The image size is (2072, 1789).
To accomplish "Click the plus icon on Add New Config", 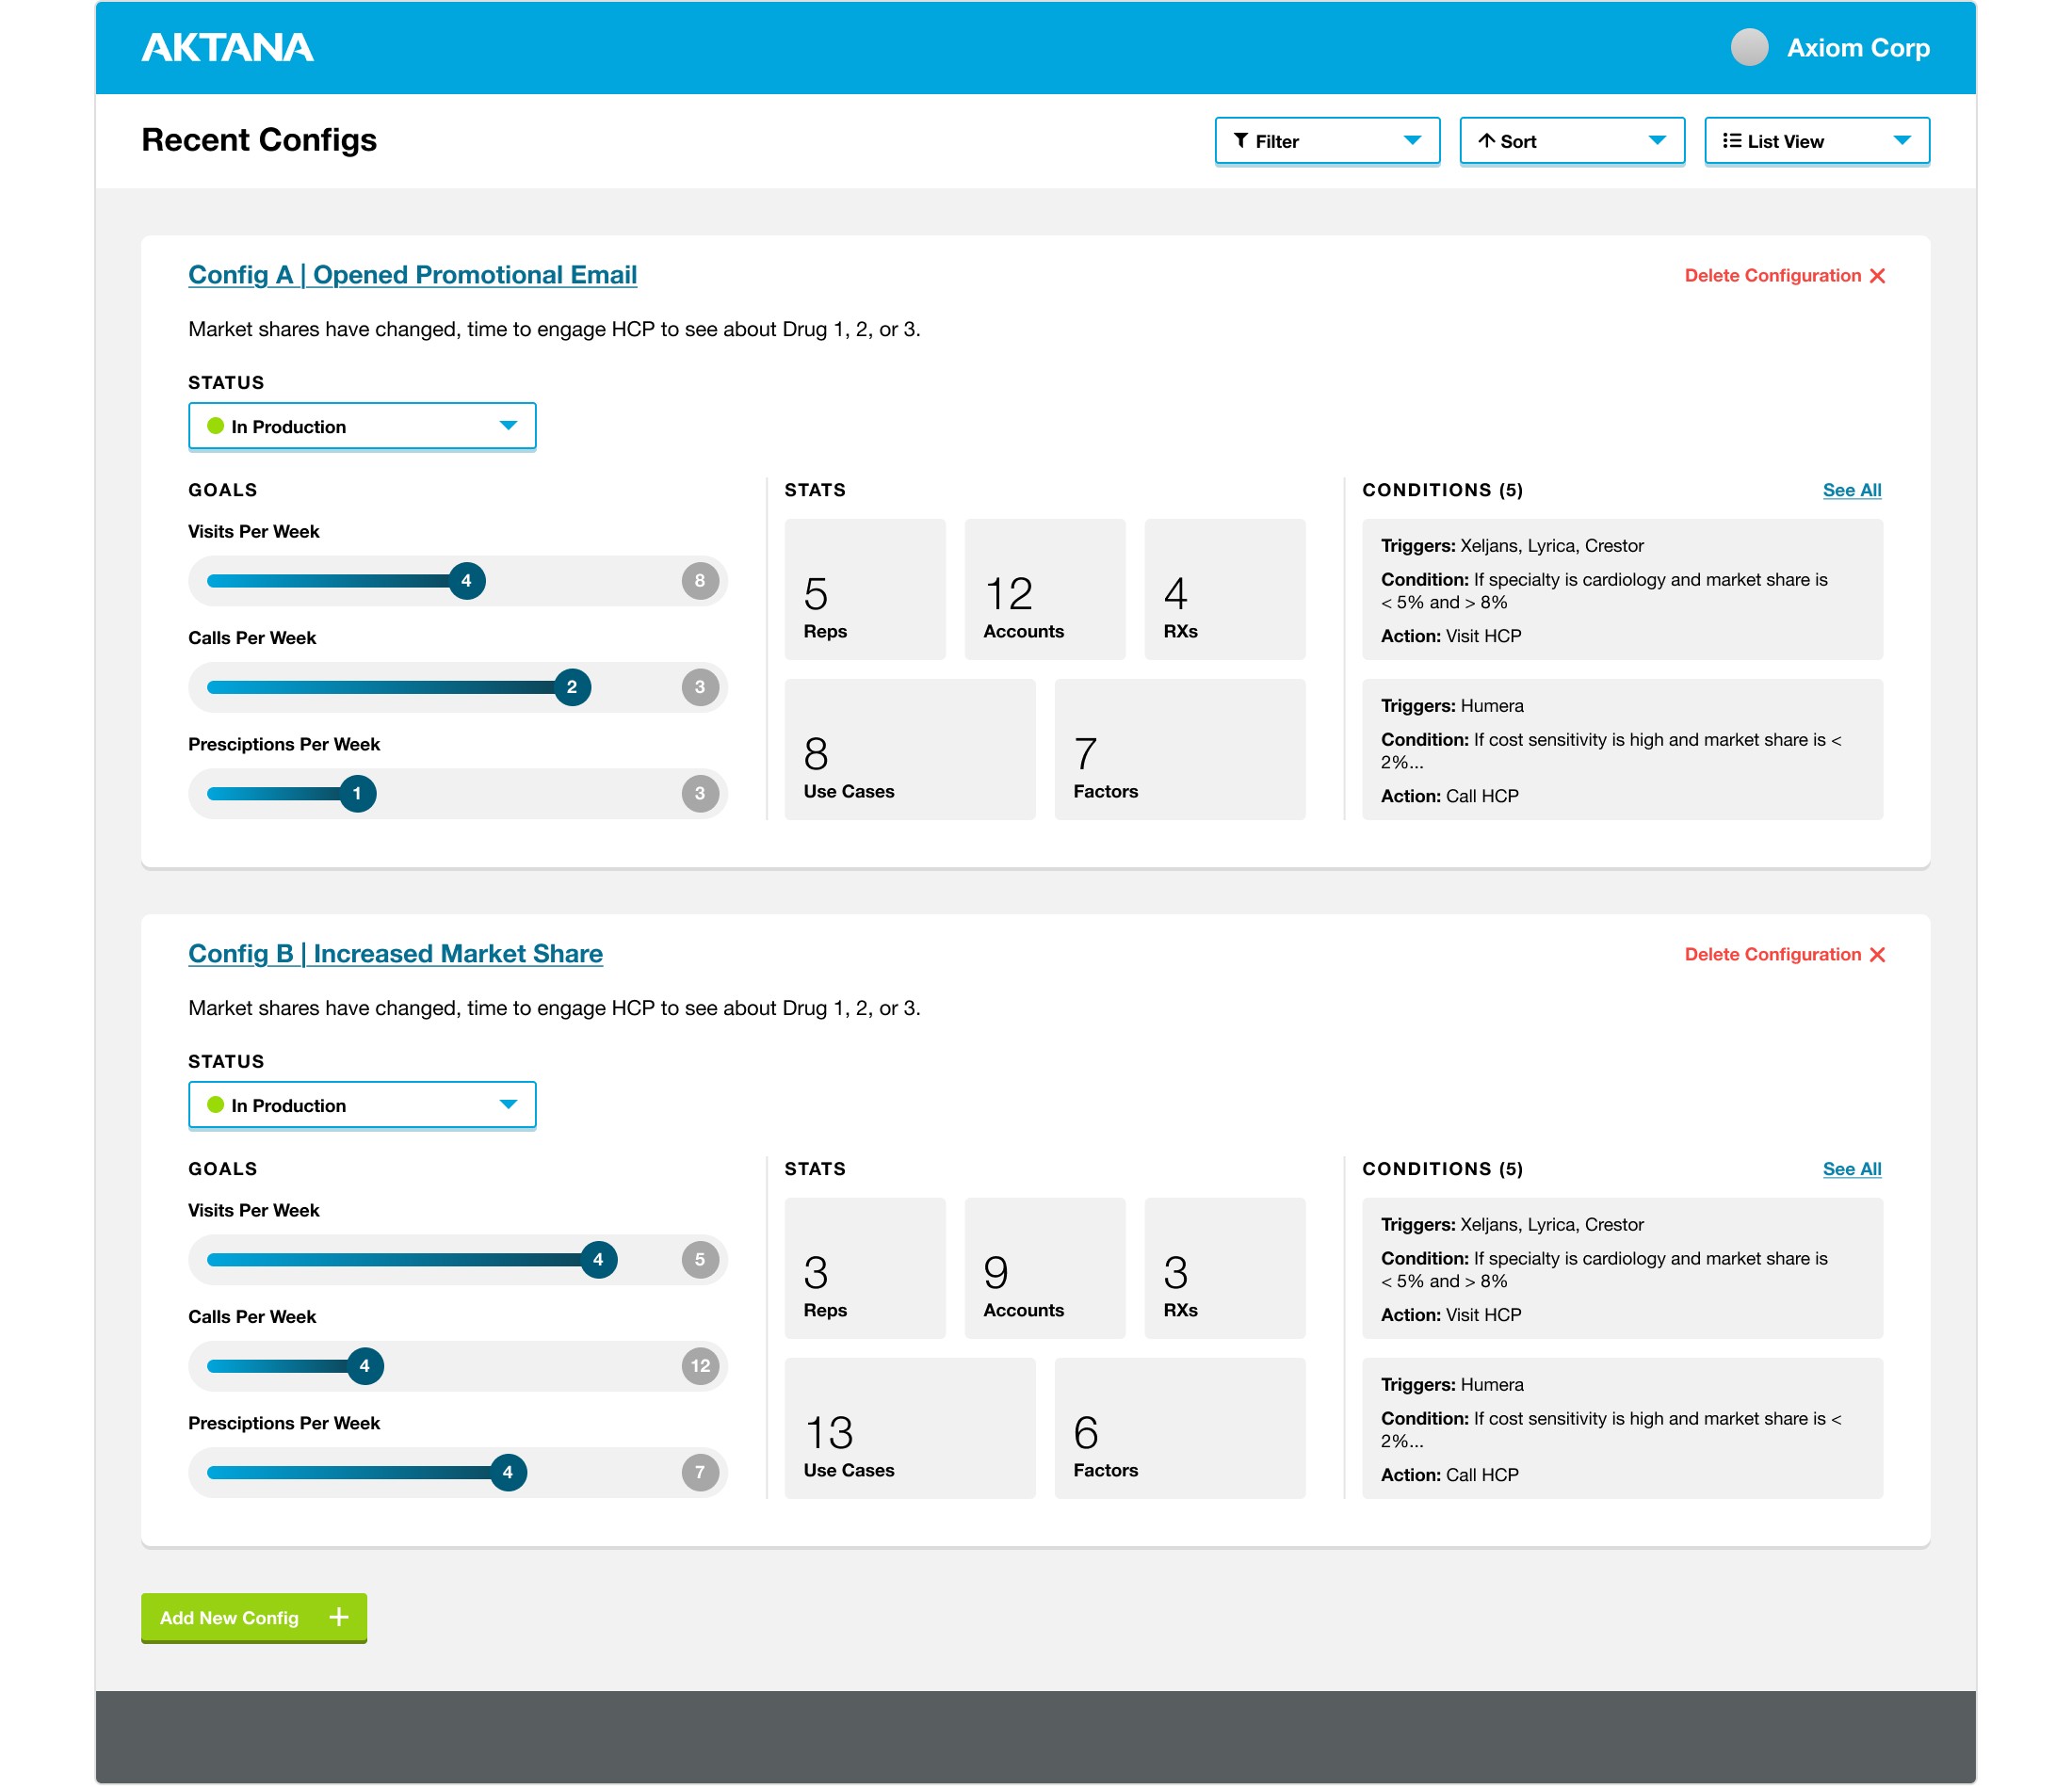I will click(339, 1617).
